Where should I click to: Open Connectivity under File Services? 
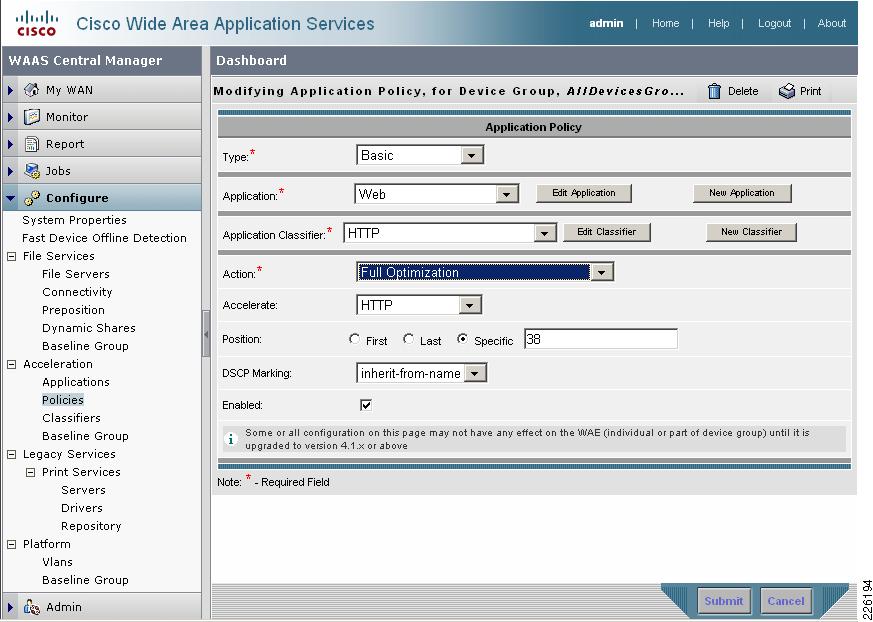tap(77, 292)
